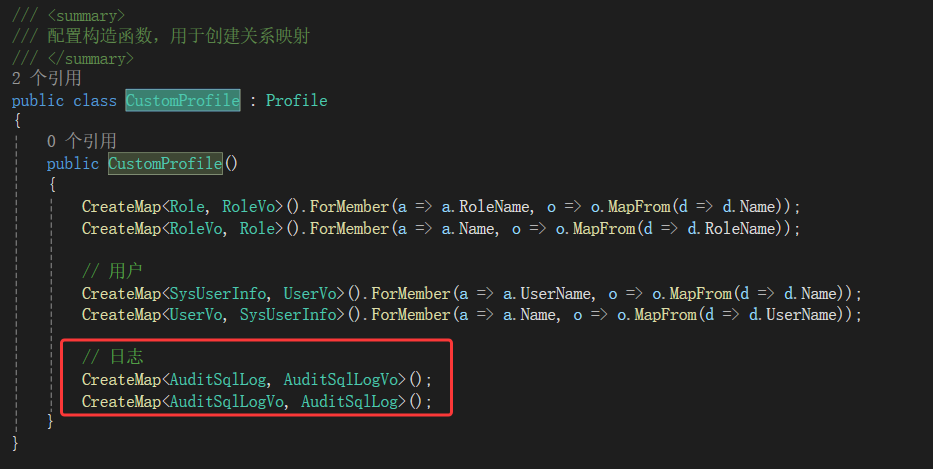Screen dimensions: 933x469
Task: Click AuditSqlLogVo in first log mapping
Action: (x=340, y=379)
